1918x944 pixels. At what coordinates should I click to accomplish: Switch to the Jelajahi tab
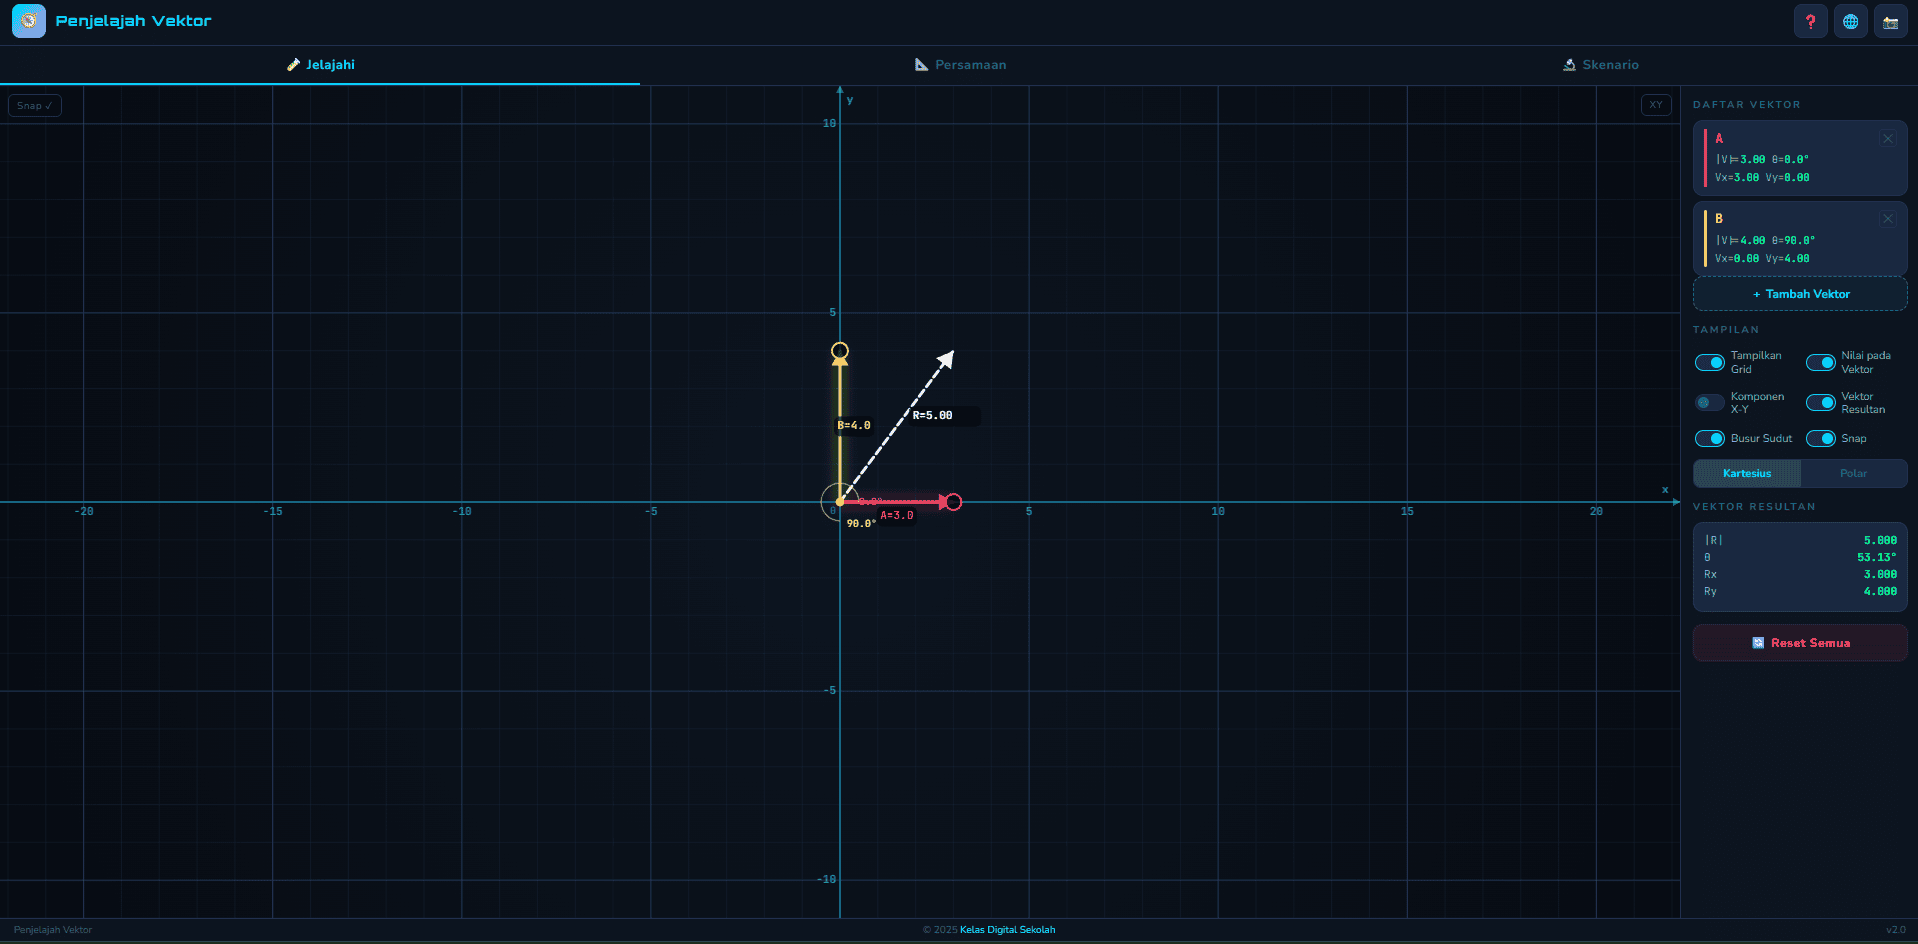tap(320, 65)
